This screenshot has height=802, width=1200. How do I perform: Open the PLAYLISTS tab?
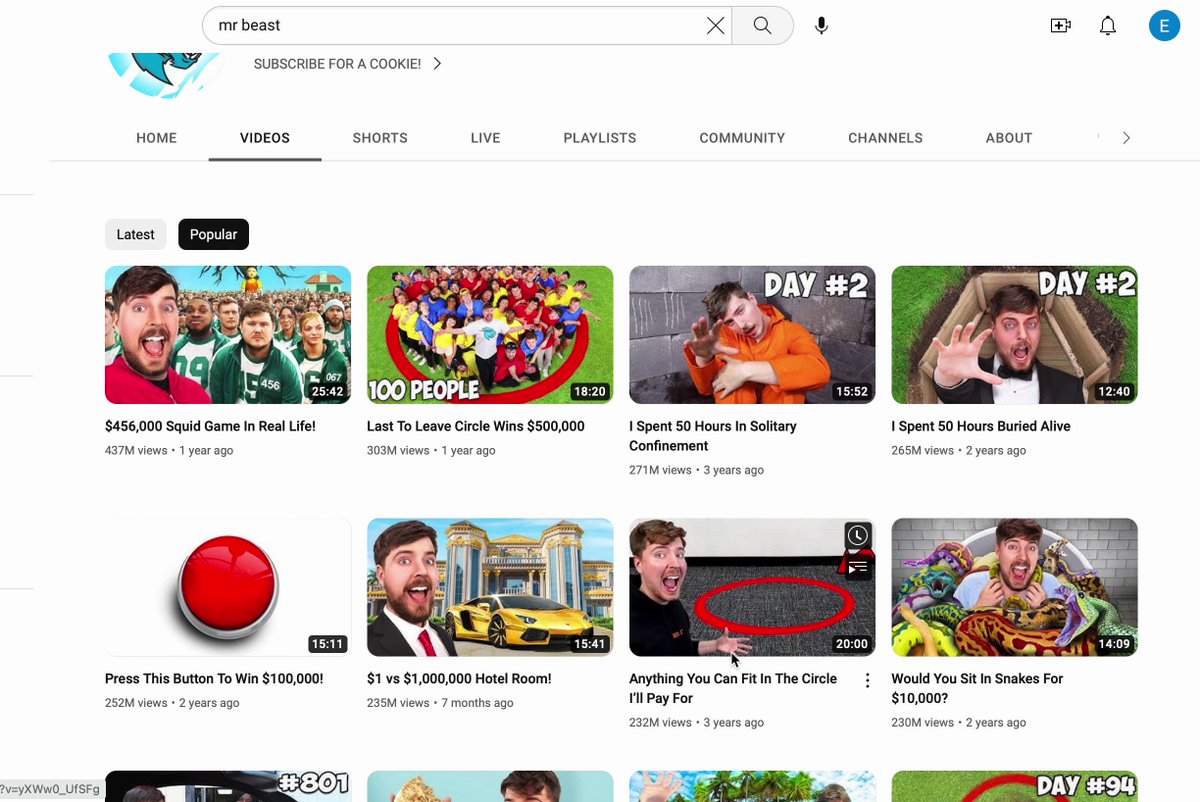(x=600, y=138)
